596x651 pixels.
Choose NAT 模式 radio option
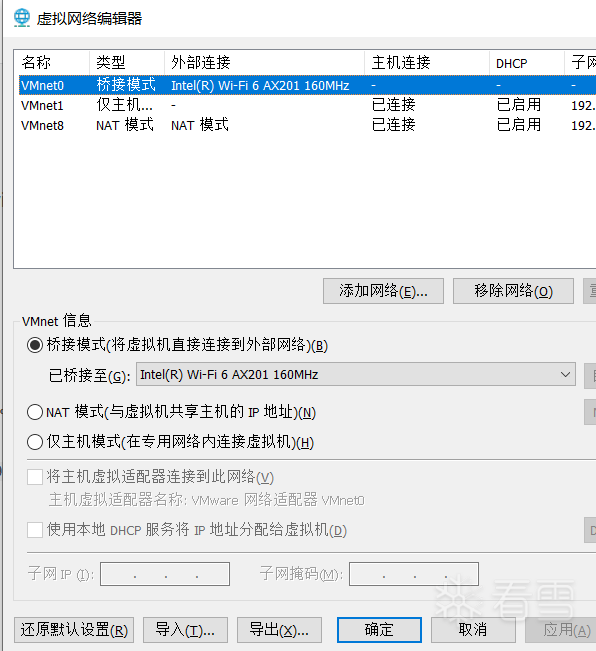35,412
